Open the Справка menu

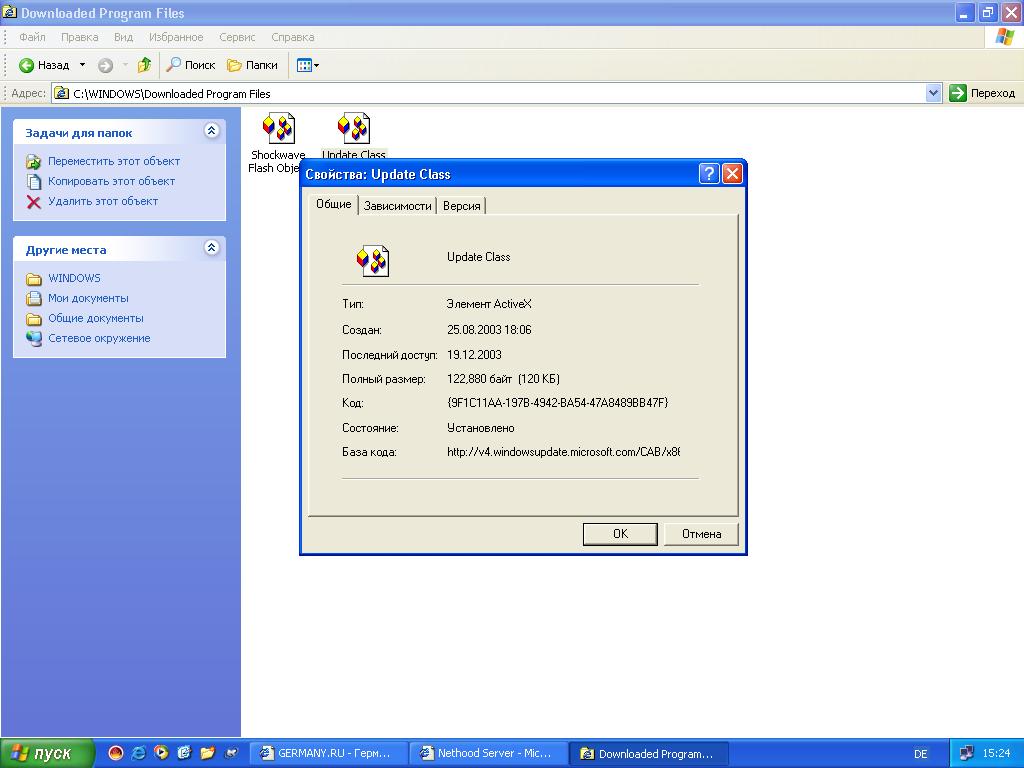[293, 37]
